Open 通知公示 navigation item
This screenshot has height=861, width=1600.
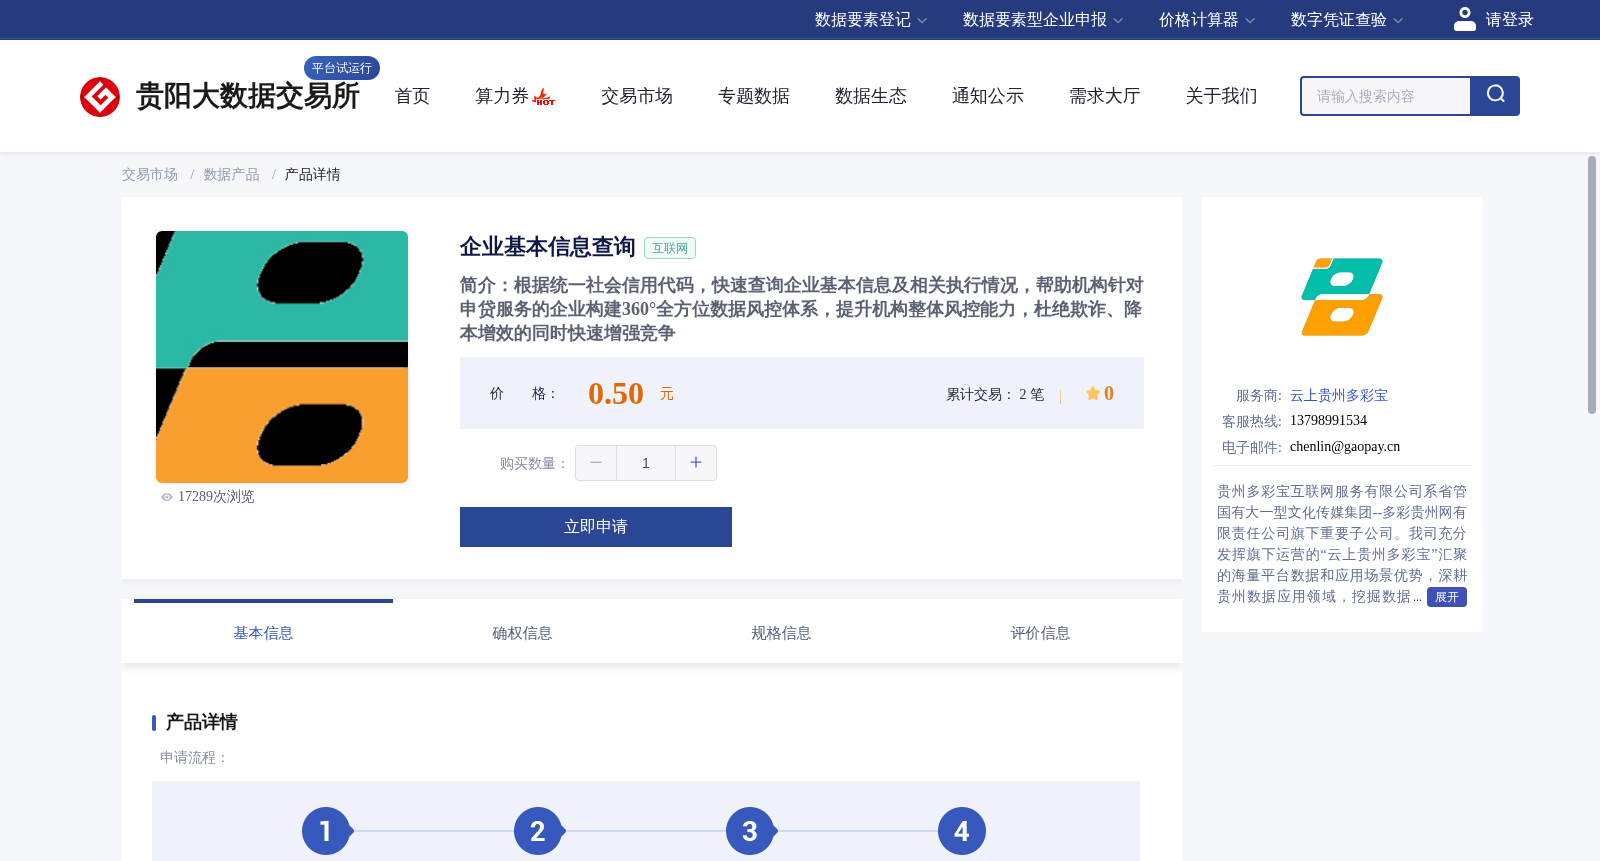[988, 96]
